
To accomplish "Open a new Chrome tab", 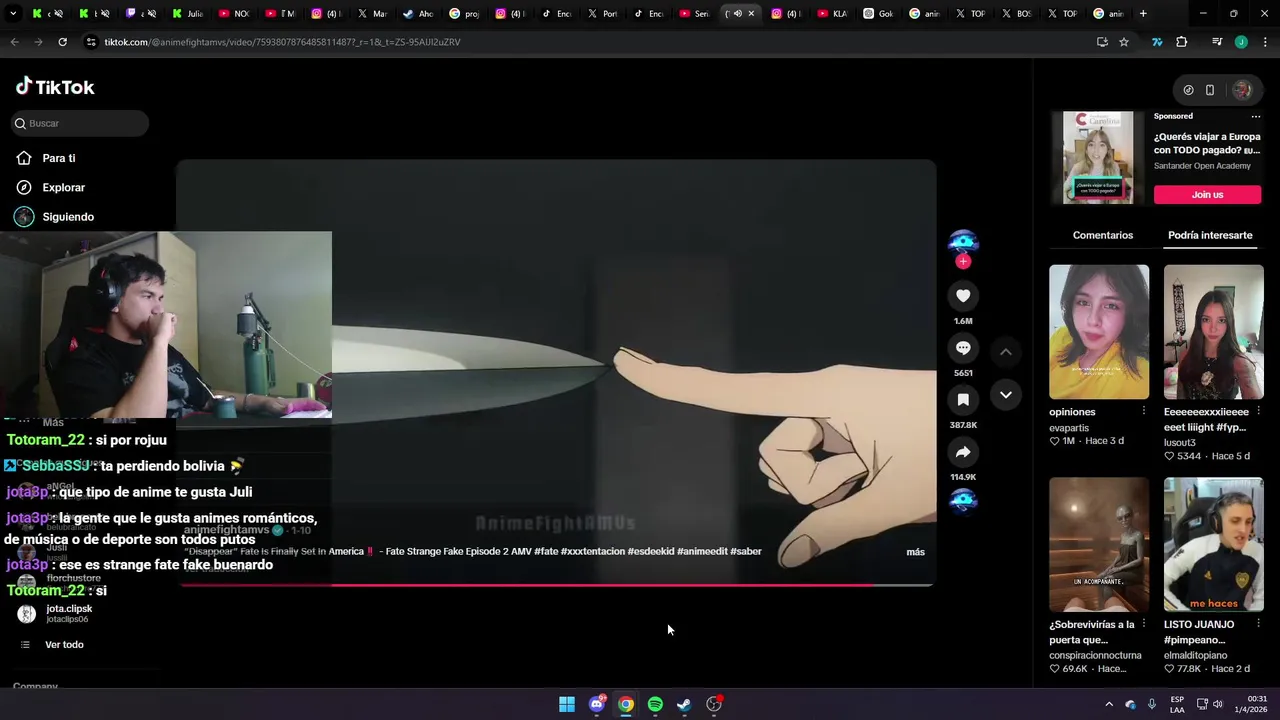I will click(x=1143, y=13).
